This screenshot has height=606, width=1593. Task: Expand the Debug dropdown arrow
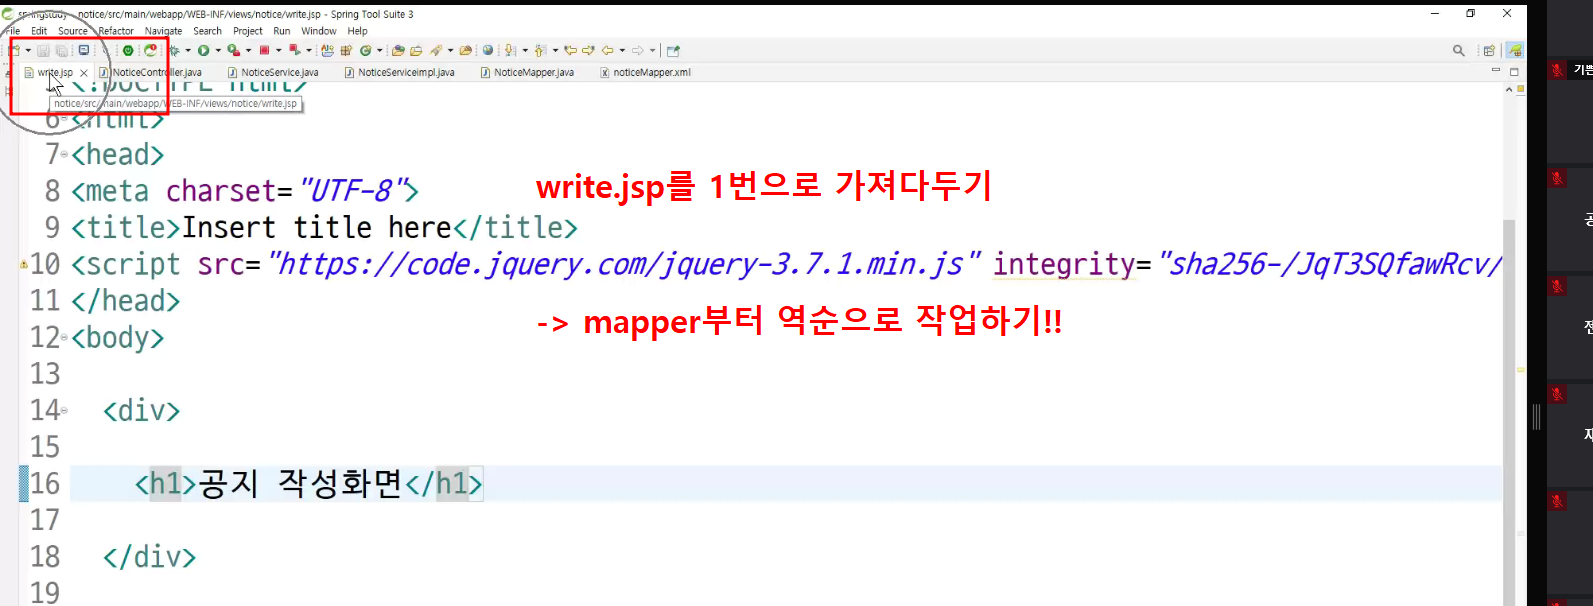(187, 50)
